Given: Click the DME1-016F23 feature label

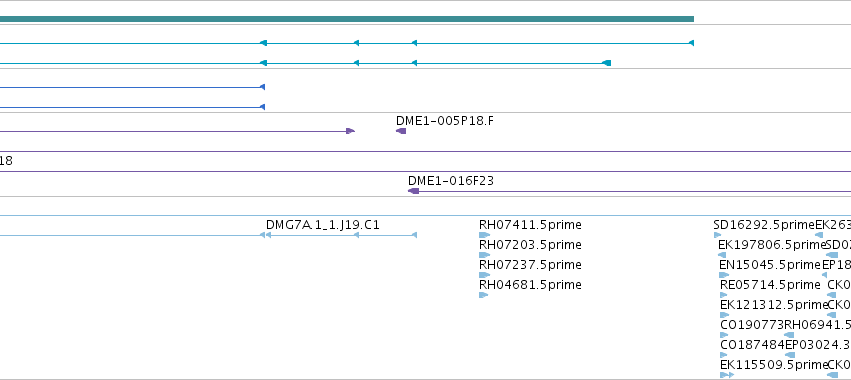Looking at the screenshot, I should [x=451, y=180].
